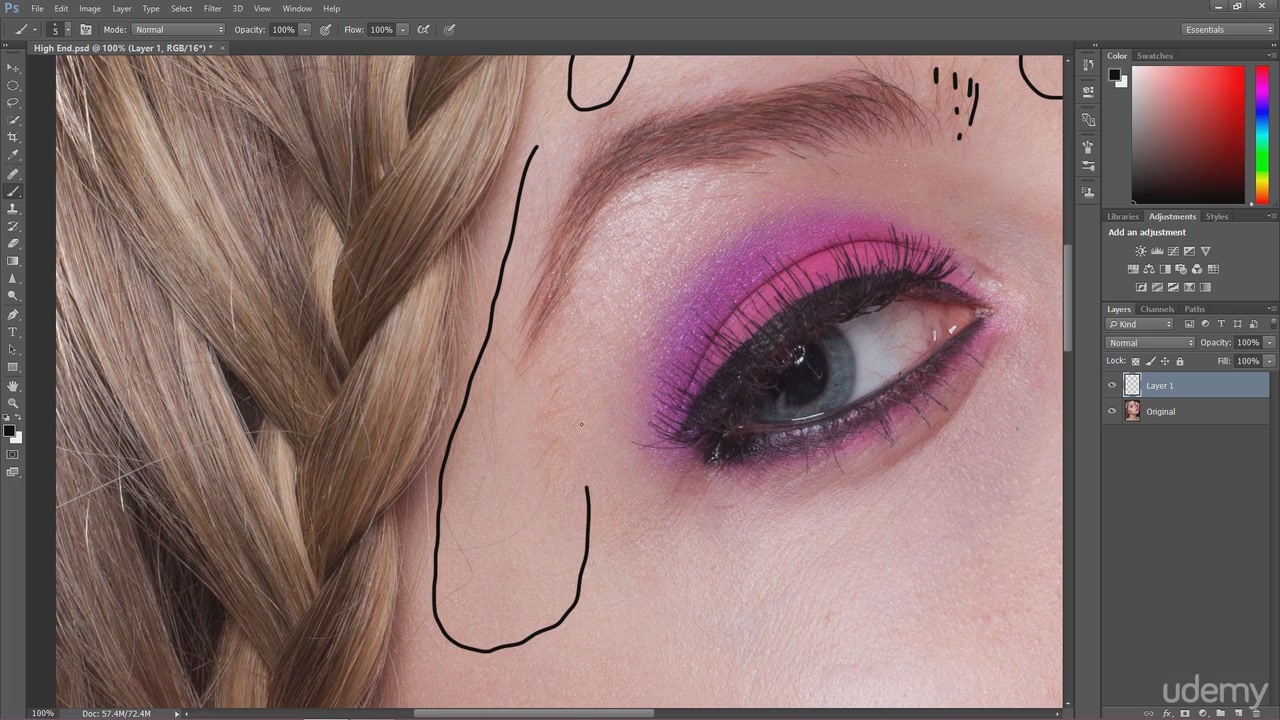Select the Move tool

click(13, 67)
